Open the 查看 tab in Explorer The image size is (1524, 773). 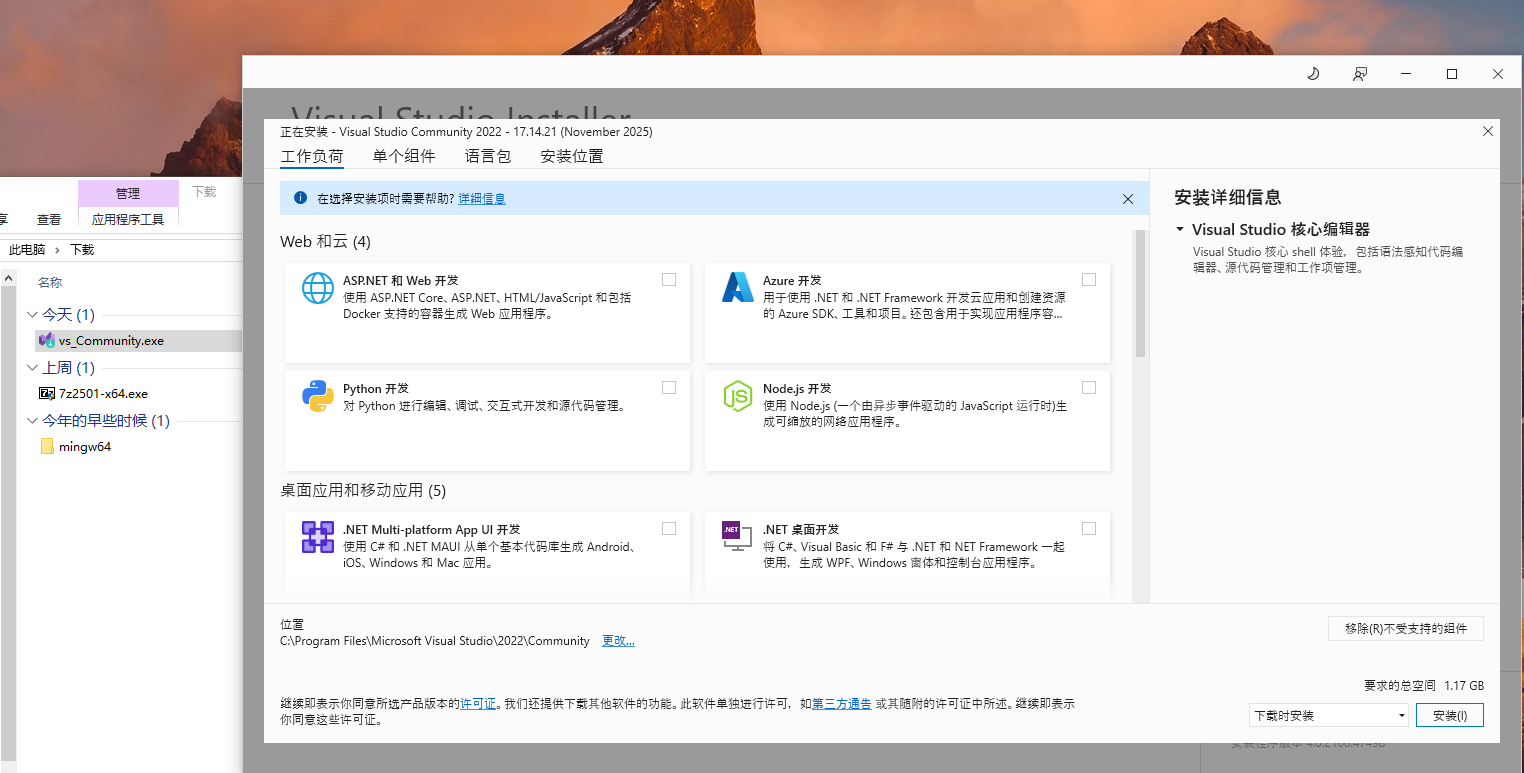click(x=49, y=219)
